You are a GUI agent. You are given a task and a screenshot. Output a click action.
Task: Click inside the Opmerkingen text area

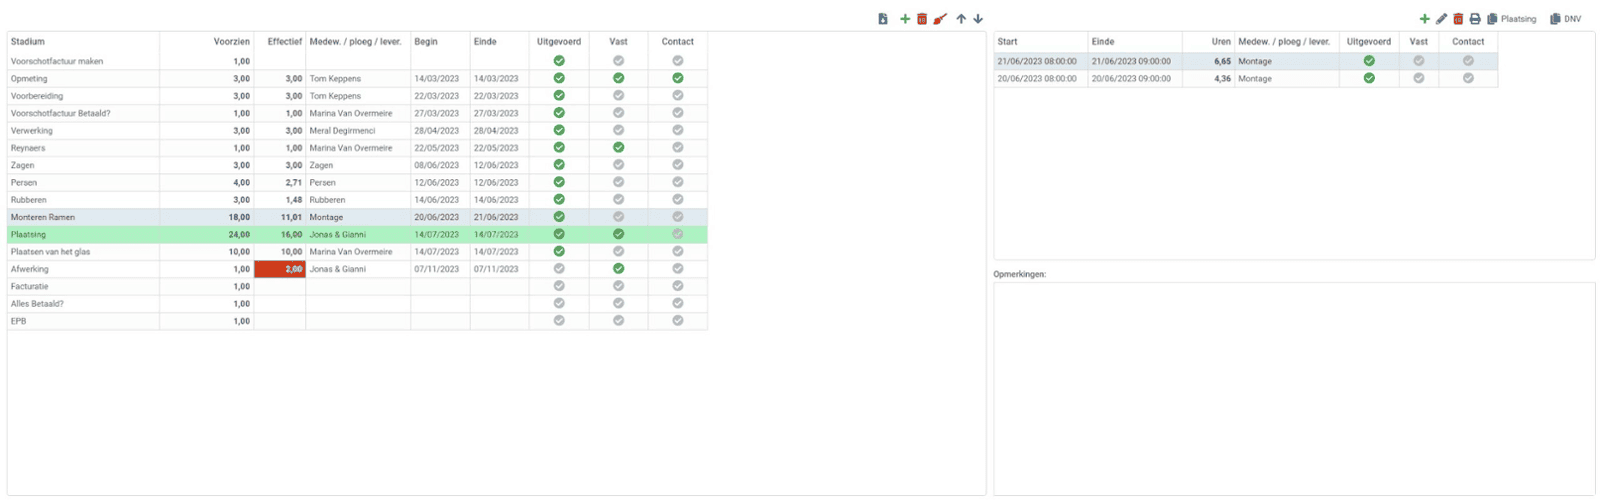[x=1293, y=388]
